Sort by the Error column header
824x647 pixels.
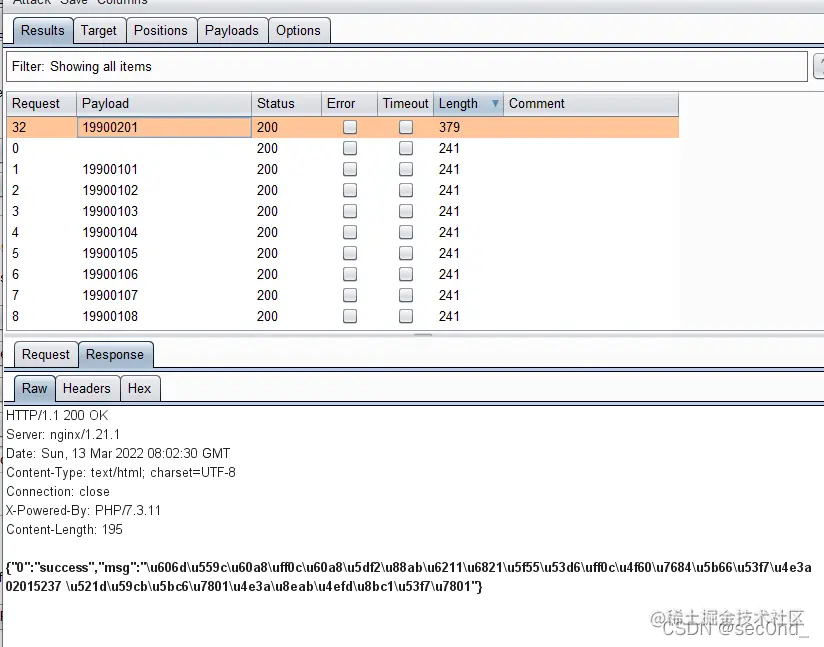(x=349, y=104)
